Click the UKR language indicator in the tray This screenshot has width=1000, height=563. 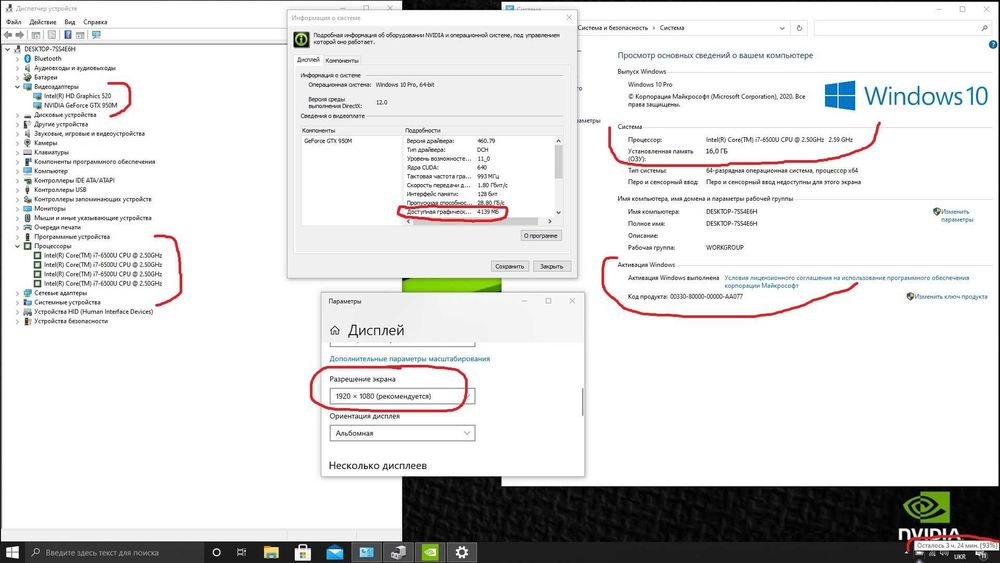960,557
